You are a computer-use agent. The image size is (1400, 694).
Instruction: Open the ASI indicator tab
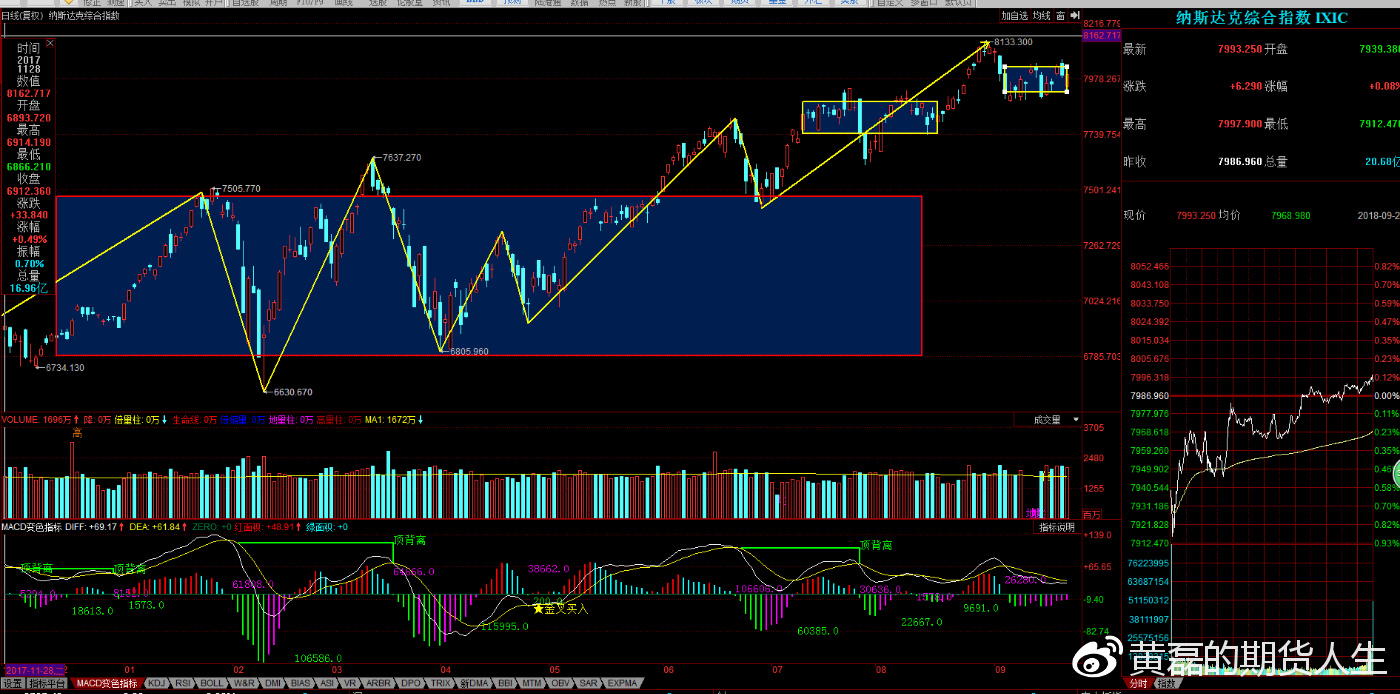329,684
